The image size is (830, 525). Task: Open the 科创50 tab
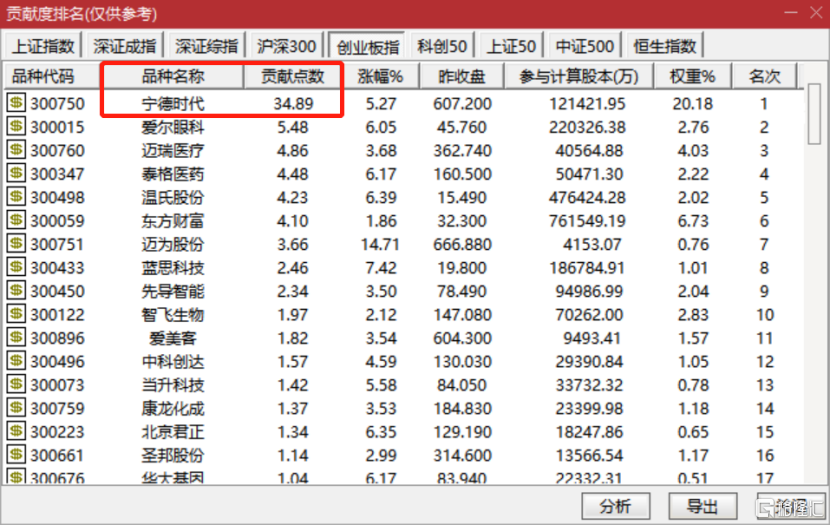[441, 46]
